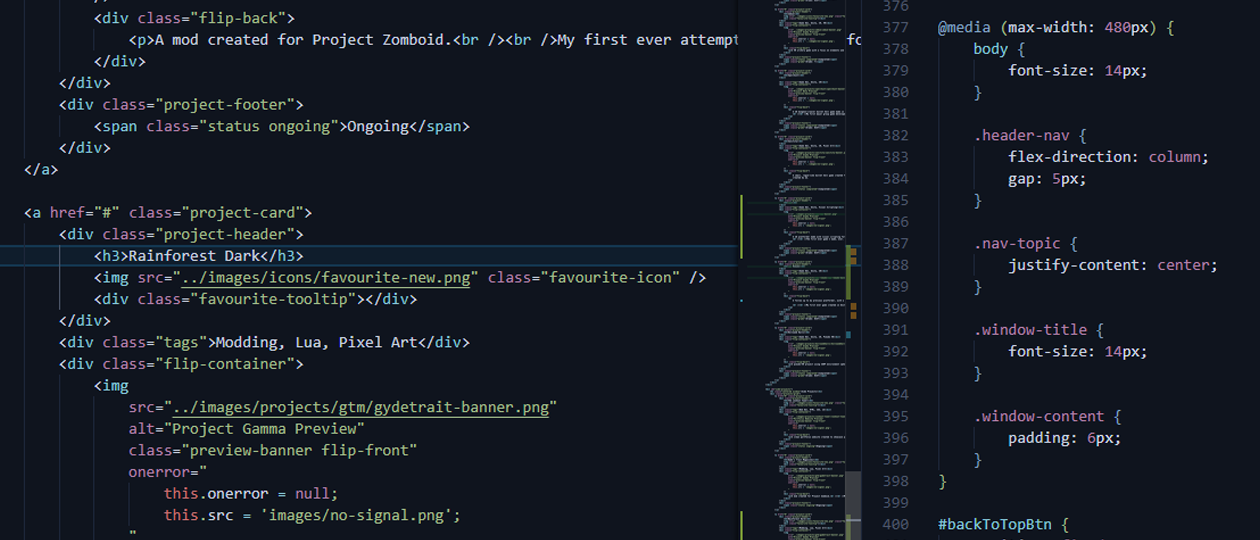Click the 'Modding, Lua, Pixel Art' tags line
The height and width of the screenshot is (540, 1260).
(x=264, y=342)
